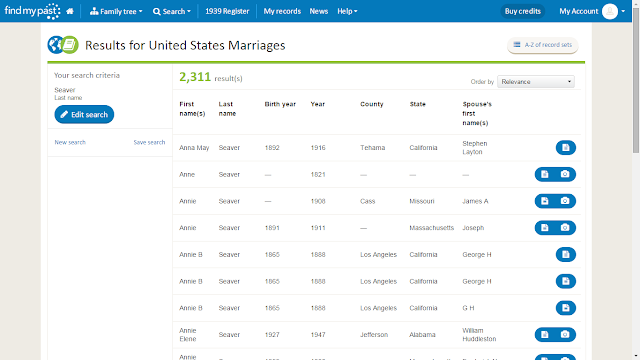Open the My Account menu
The height and width of the screenshot is (360, 640).
(x=578, y=11)
